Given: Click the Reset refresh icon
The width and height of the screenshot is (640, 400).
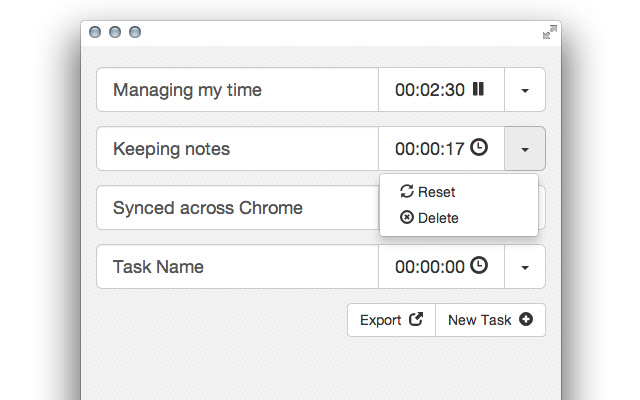Looking at the screenshot, I should click(407, 191).
